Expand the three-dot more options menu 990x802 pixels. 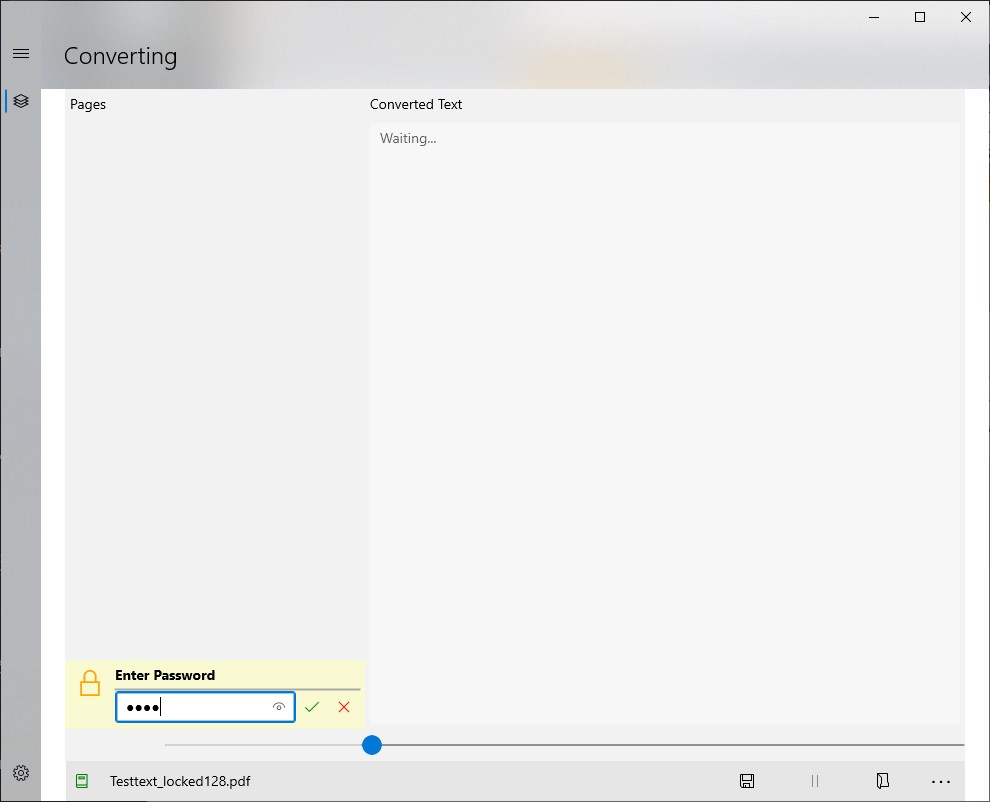(x=941, y=782)
